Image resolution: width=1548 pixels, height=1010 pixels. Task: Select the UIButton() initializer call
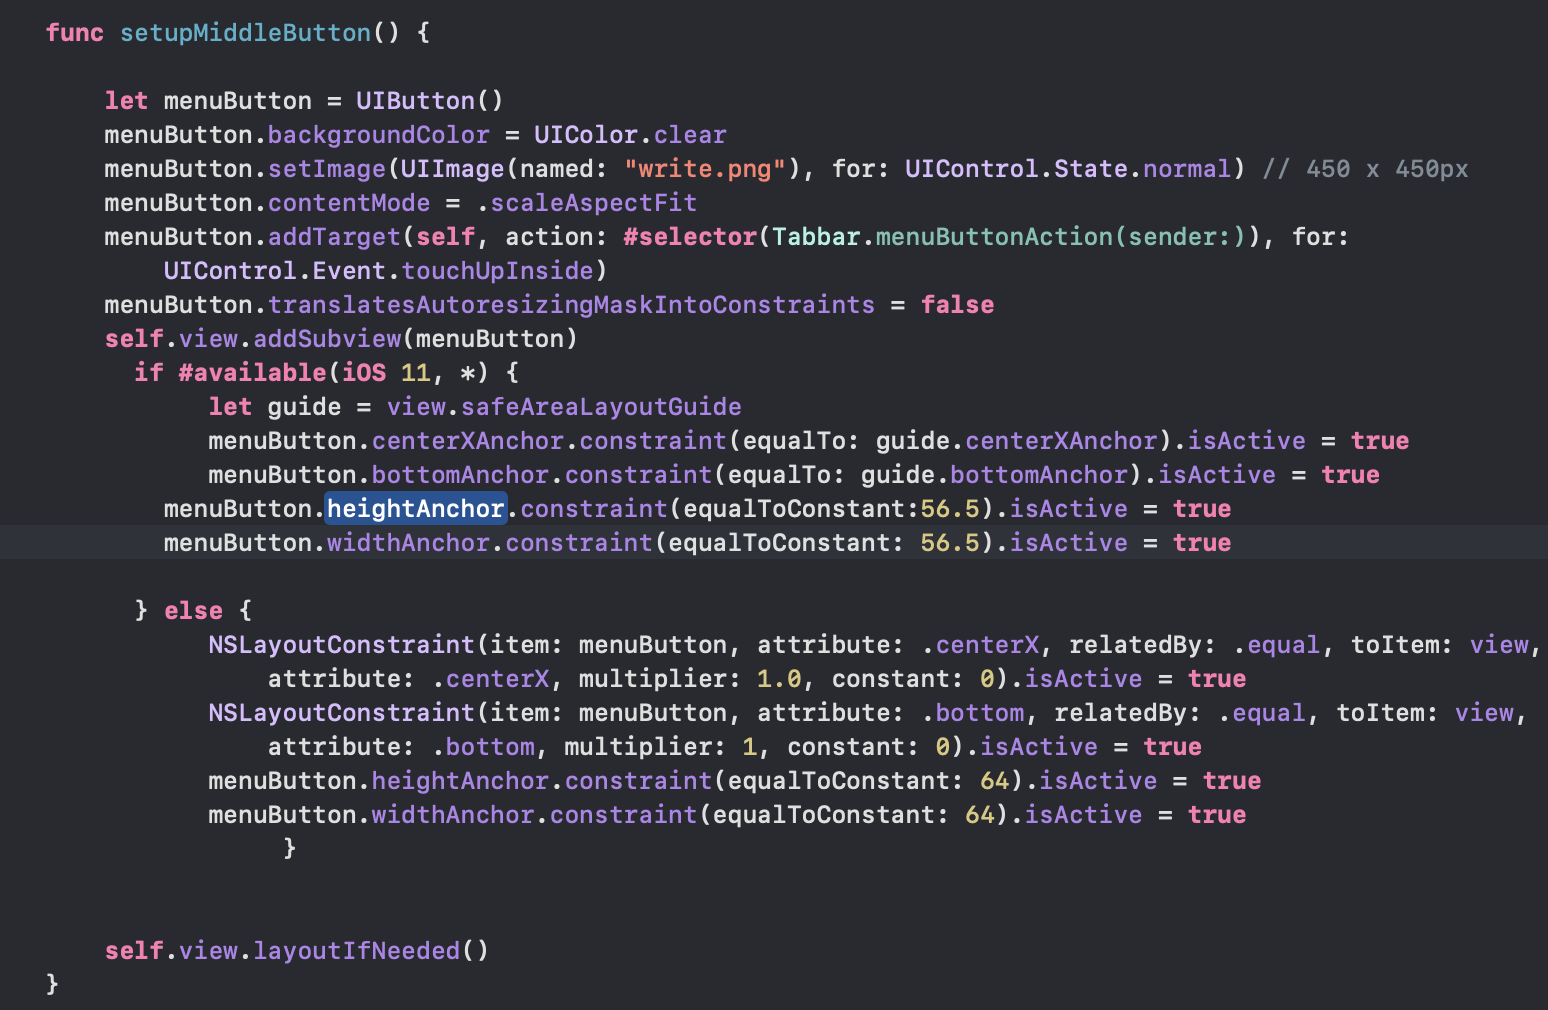click(x=430, y=101)
